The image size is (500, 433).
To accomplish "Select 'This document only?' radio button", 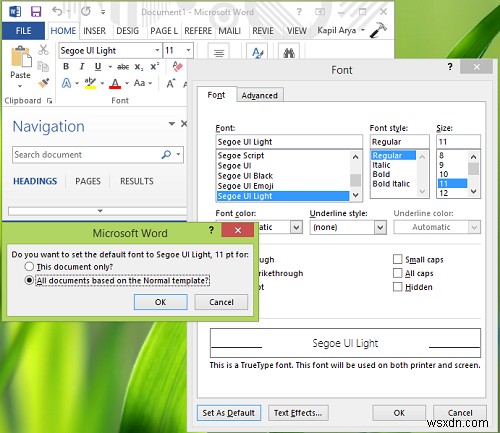I will pos(29,266).
